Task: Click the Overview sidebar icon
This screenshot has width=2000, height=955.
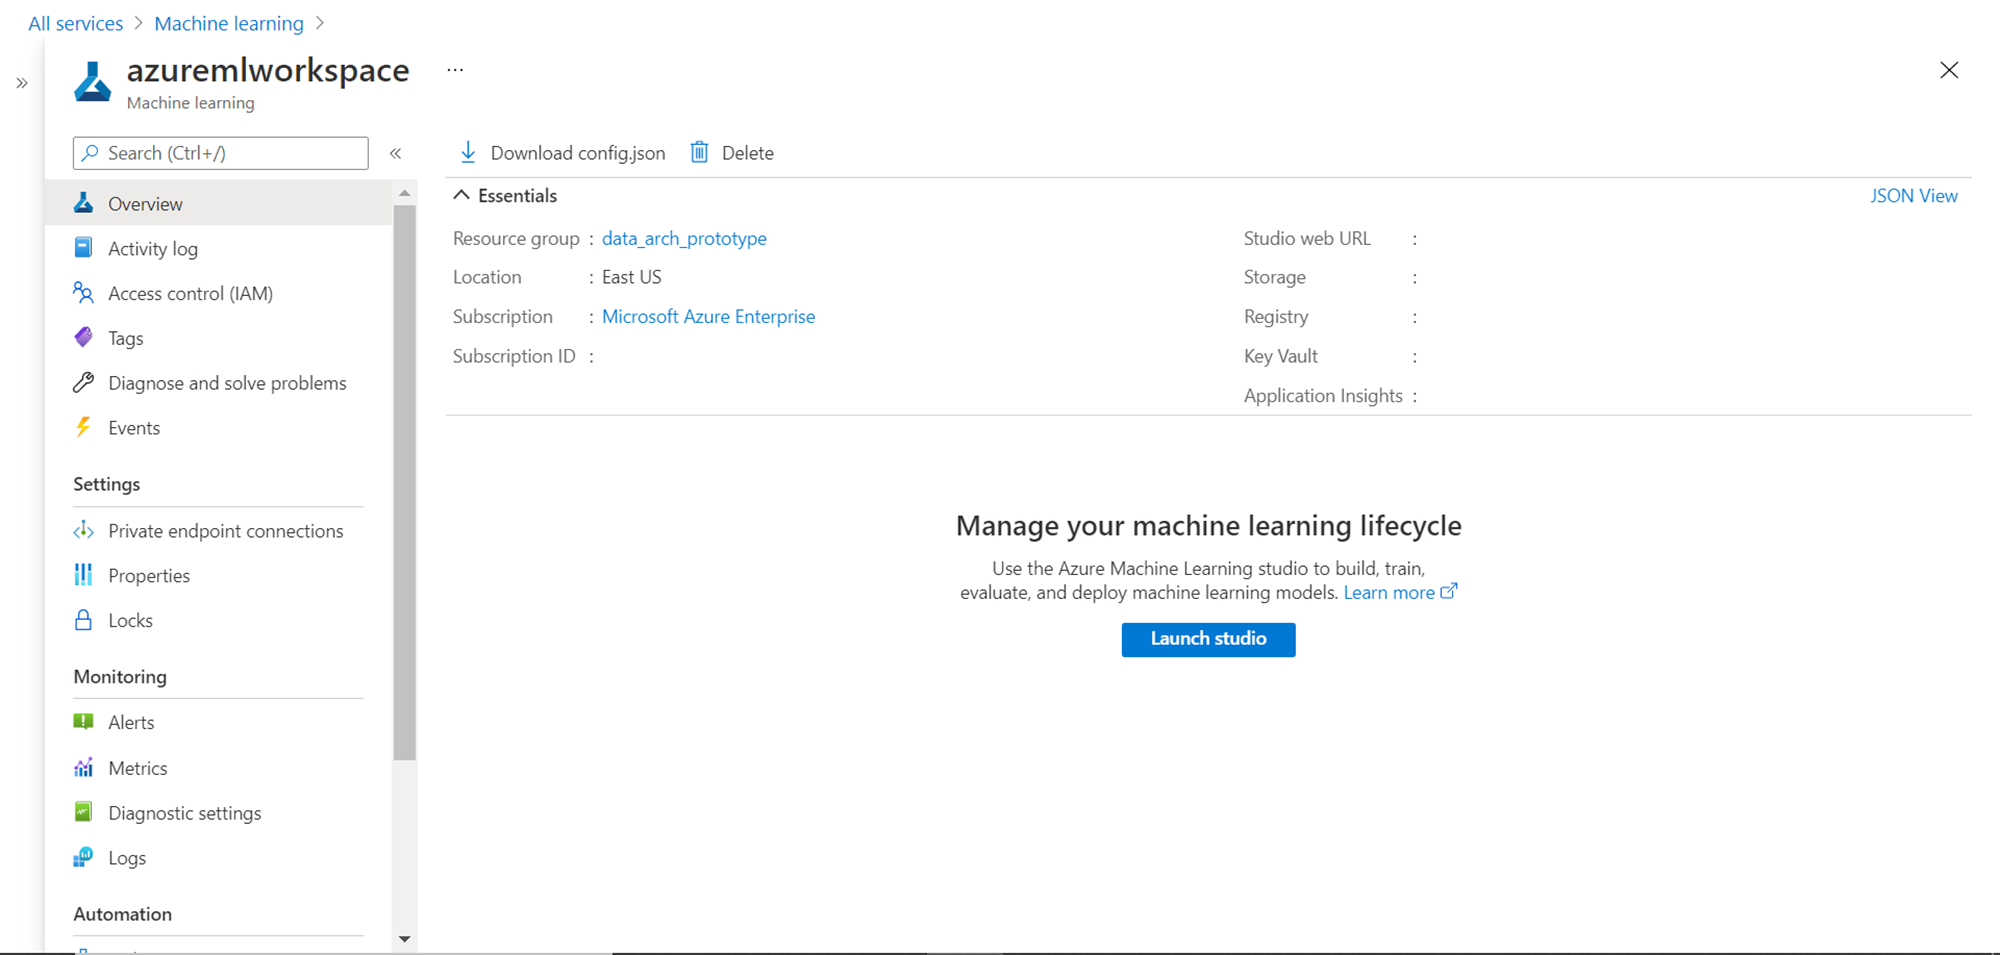Action: click(84, 203)
